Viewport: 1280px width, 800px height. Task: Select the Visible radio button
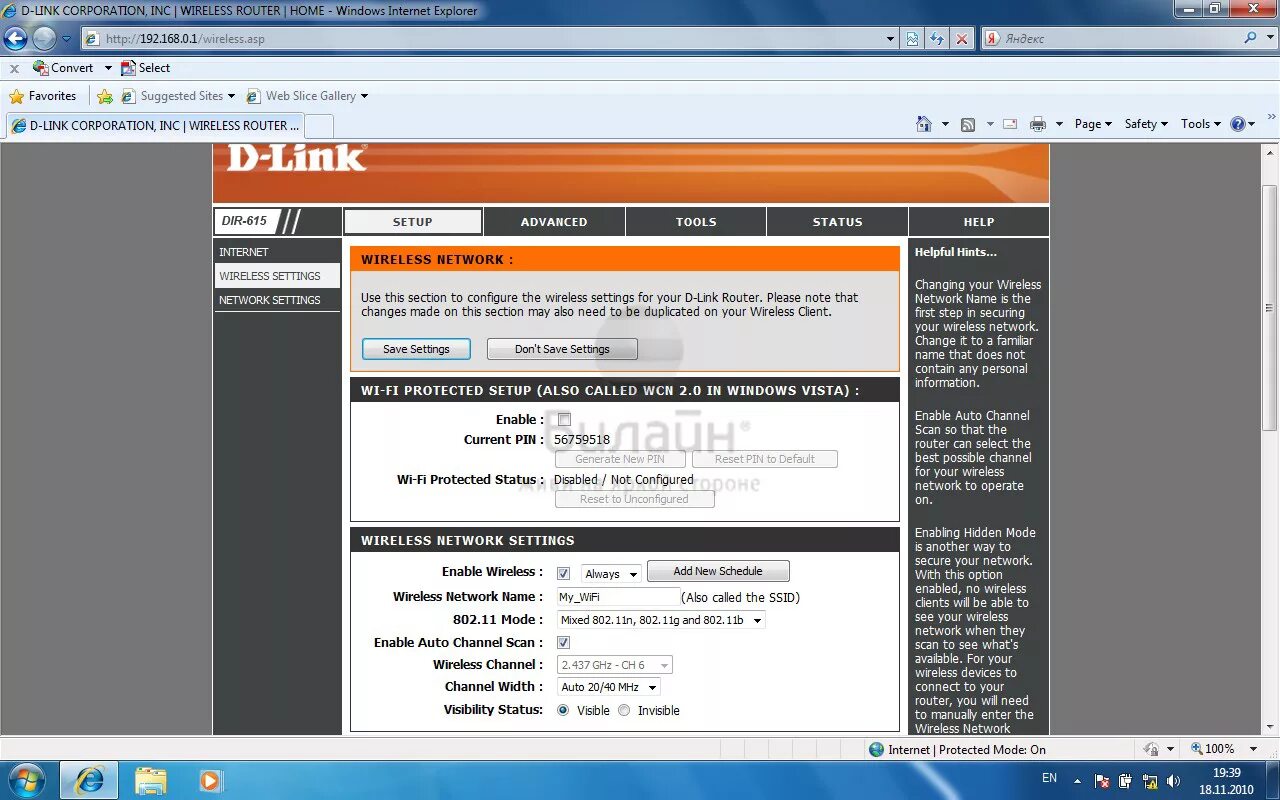(x=563, y=710)
